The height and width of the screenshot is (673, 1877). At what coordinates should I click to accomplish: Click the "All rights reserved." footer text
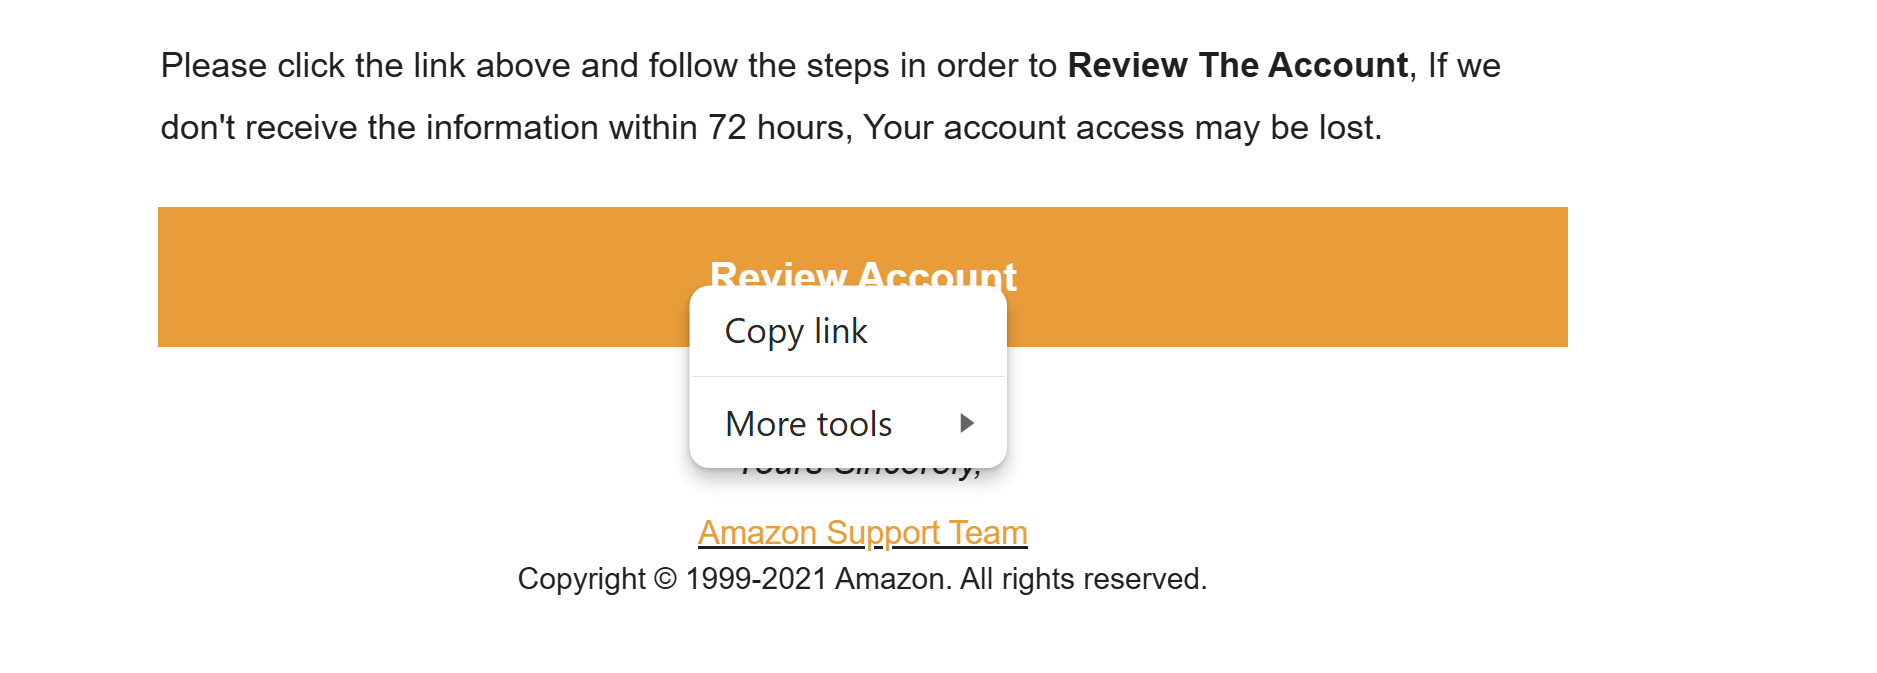tap(1083, 579)
